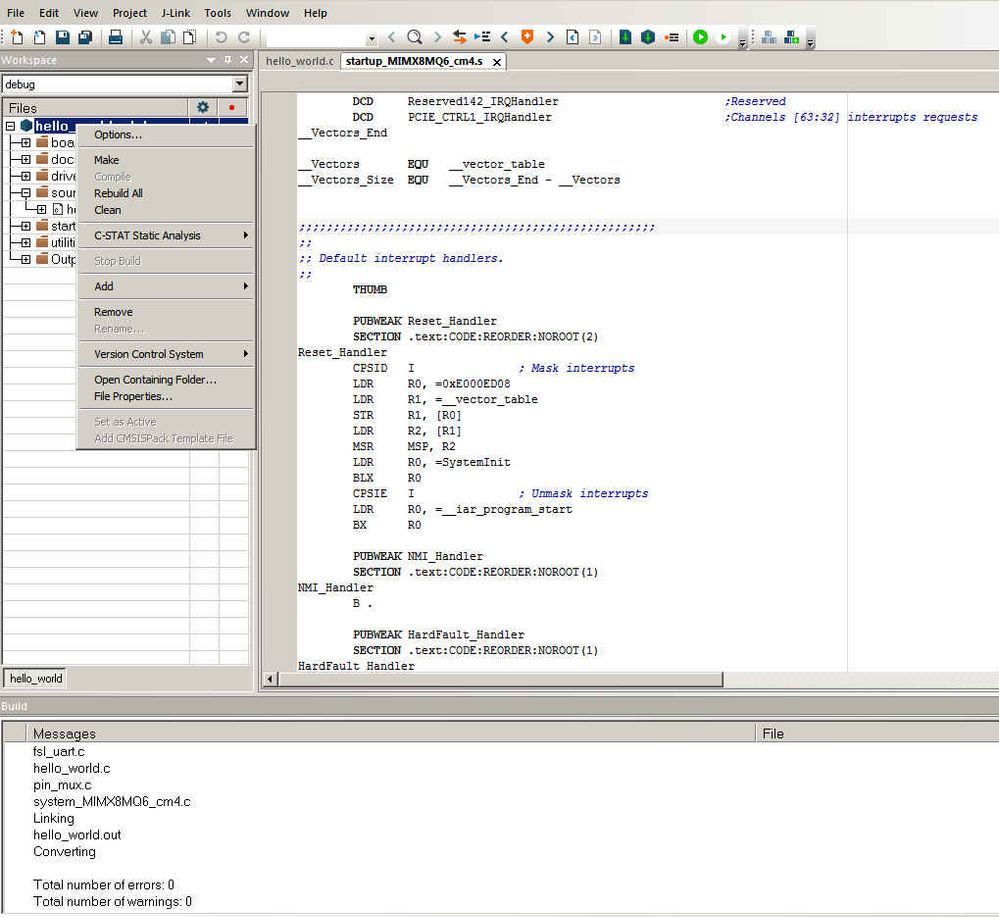Click the Save All toolbar icon
The height and width of the screenshot is (917, 999).
pos(85,37)
